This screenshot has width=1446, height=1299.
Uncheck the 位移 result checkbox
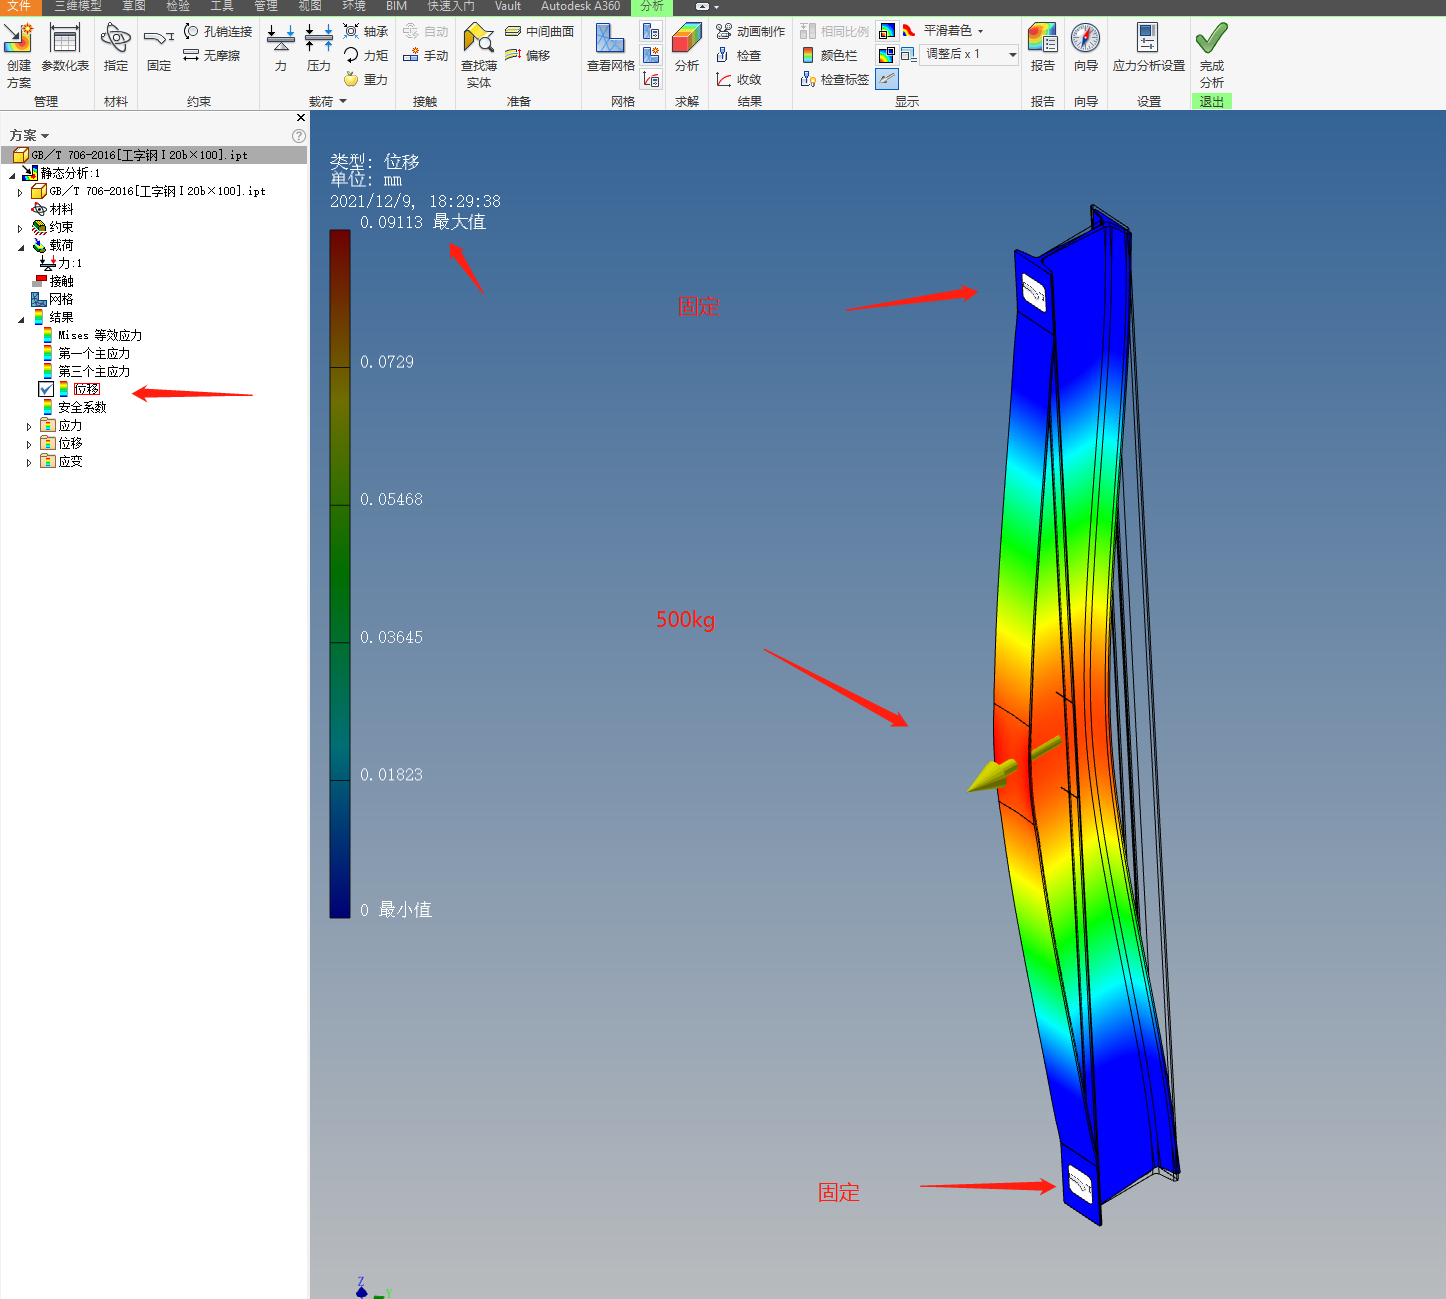point(46,389)
